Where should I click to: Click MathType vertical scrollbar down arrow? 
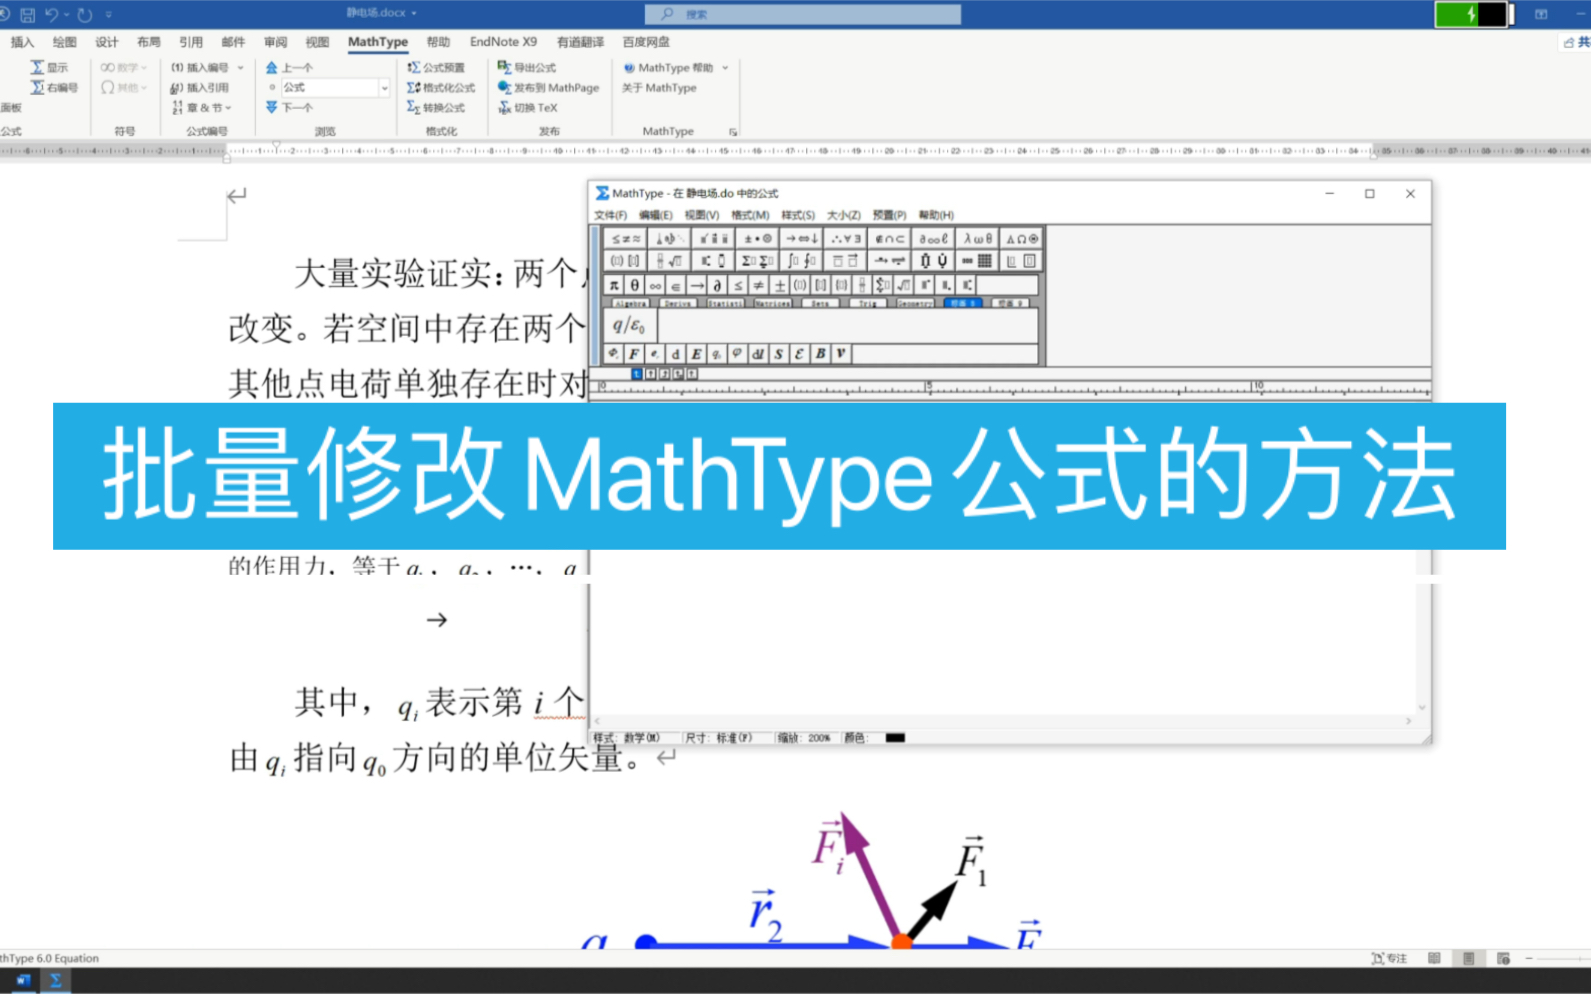click(x=1421, y=707)
